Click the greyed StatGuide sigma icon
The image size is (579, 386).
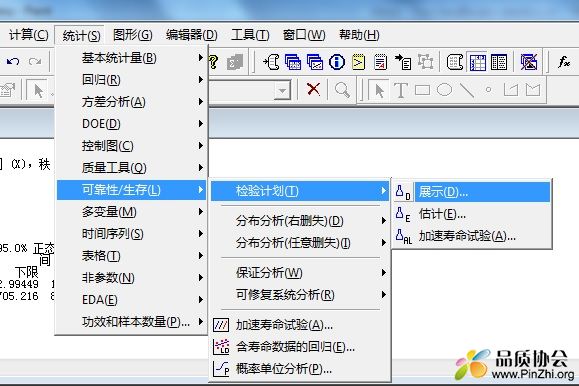235,62
